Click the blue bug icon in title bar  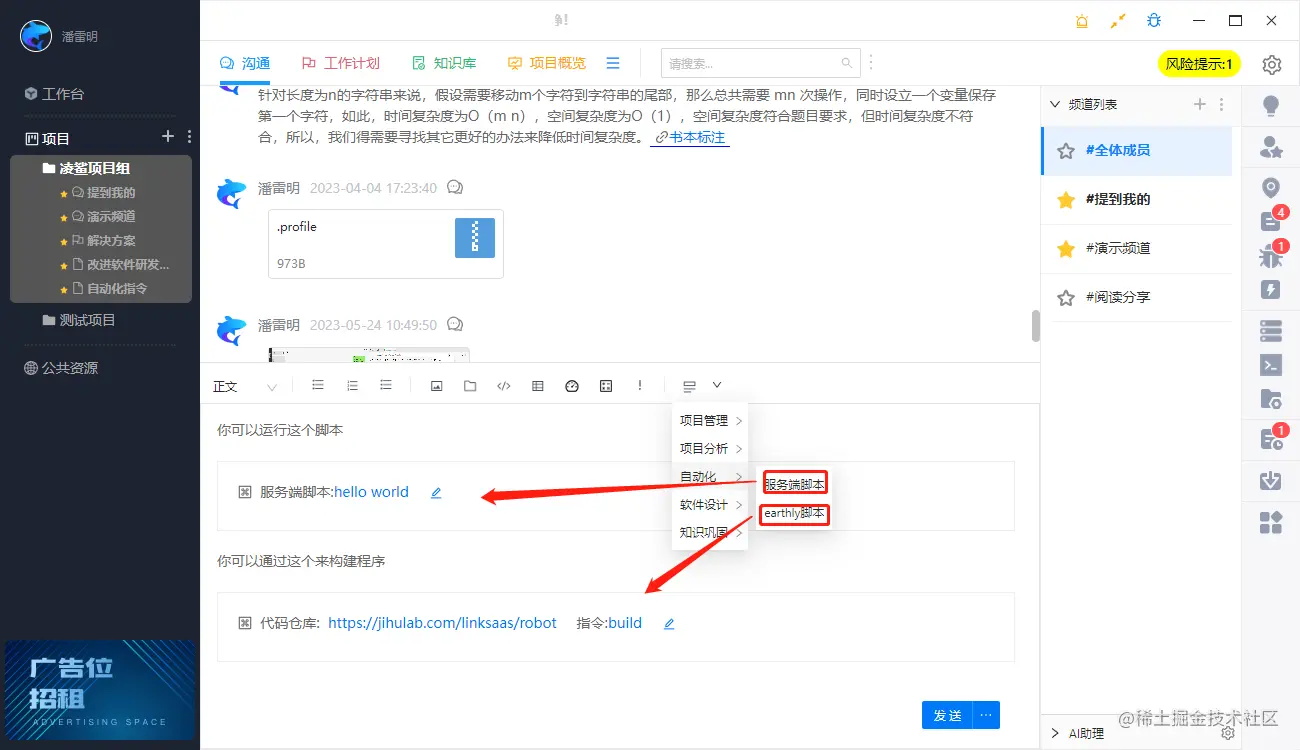click(x=1154, y=21)
